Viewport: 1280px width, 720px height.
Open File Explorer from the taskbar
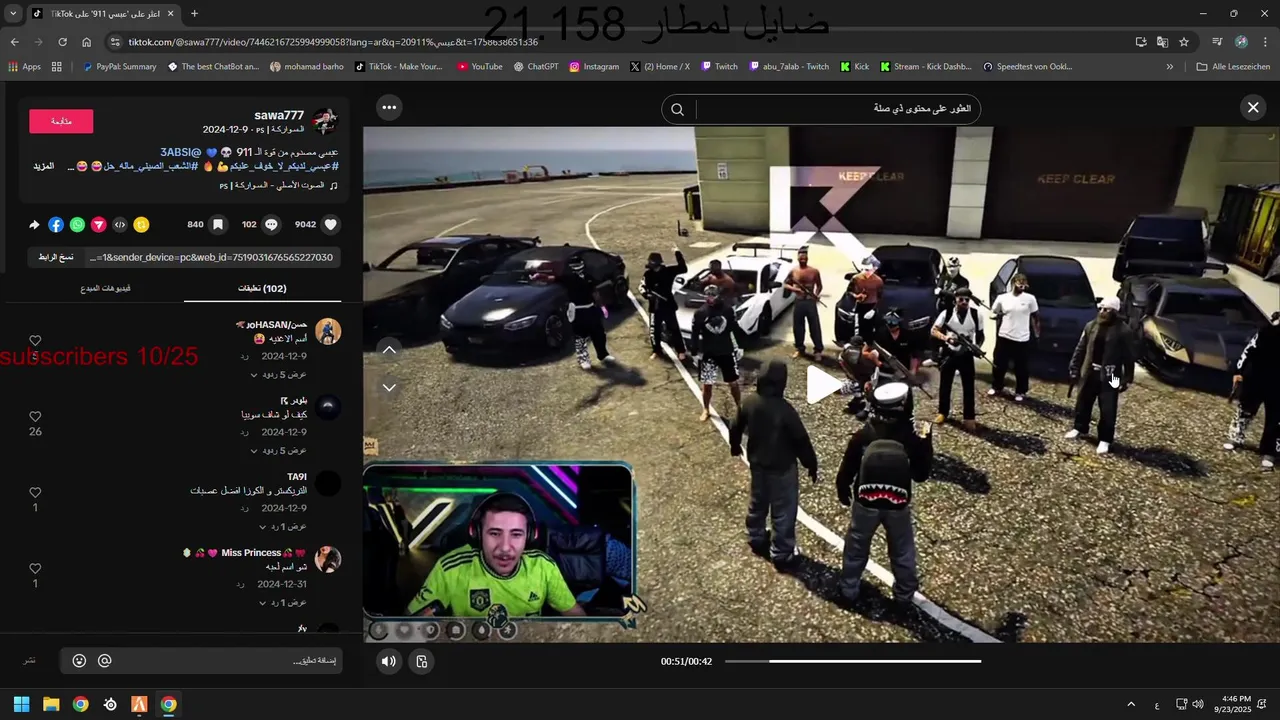[51, 704]
